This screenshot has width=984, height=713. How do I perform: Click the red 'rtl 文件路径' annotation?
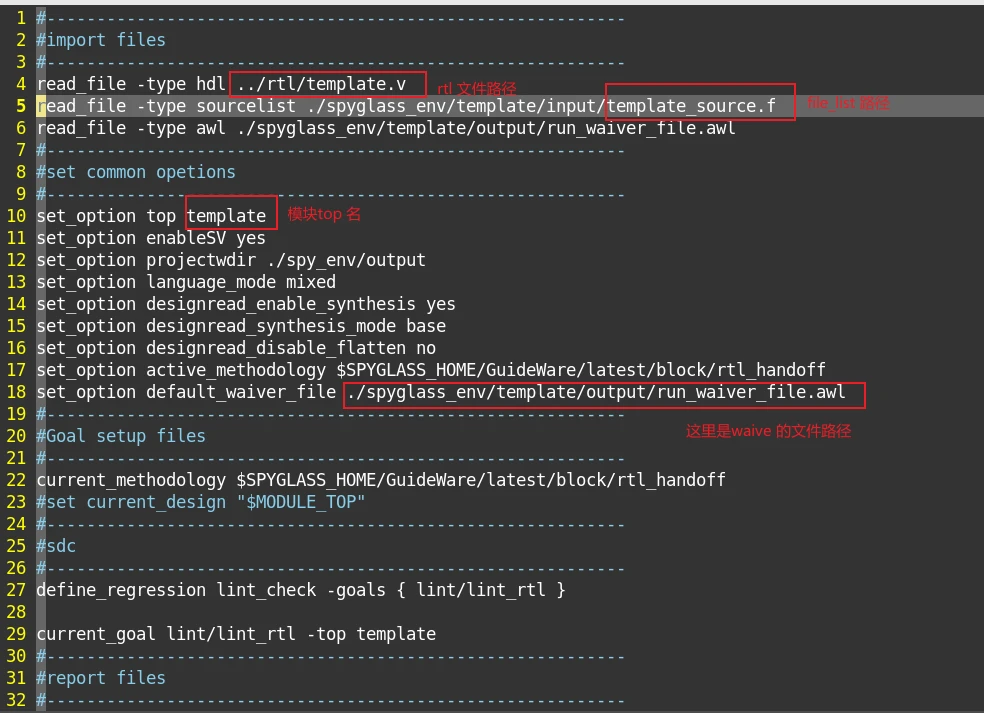pos(477,89)
